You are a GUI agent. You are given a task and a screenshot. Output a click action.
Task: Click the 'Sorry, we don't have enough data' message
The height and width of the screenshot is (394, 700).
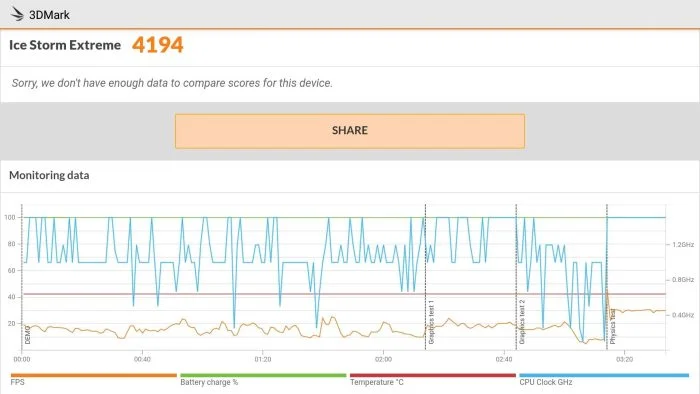point(172,83)
